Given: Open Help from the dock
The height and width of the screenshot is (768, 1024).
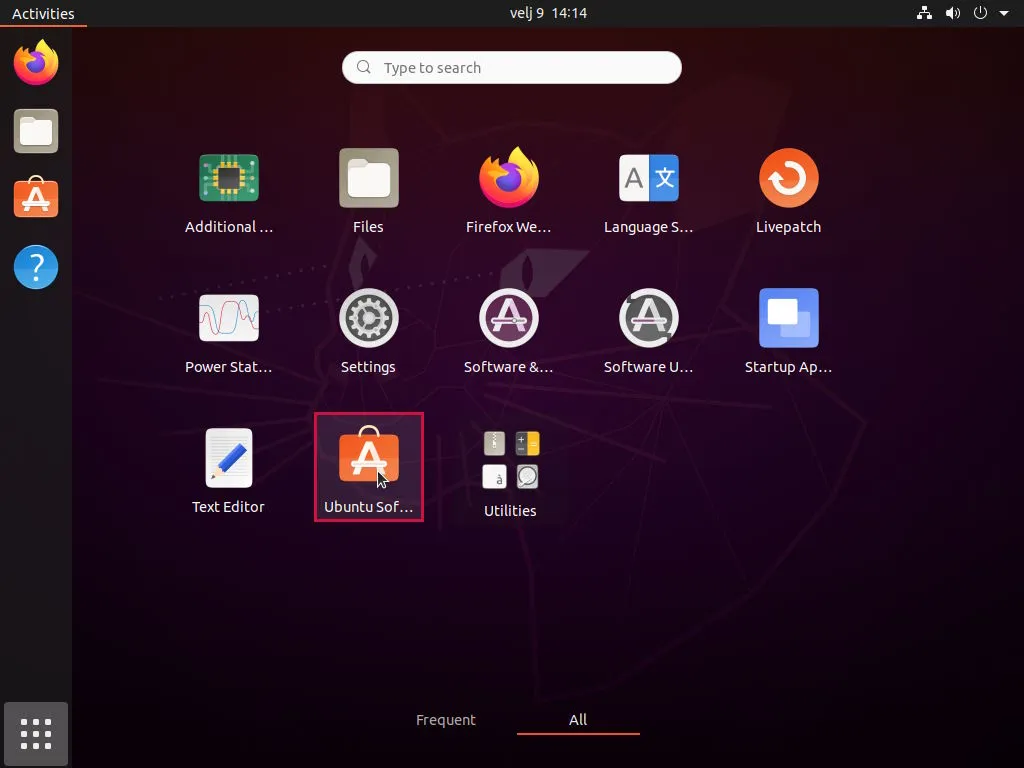Looking at the screenshot, I should pyautogui.click(x=35, y=267).
